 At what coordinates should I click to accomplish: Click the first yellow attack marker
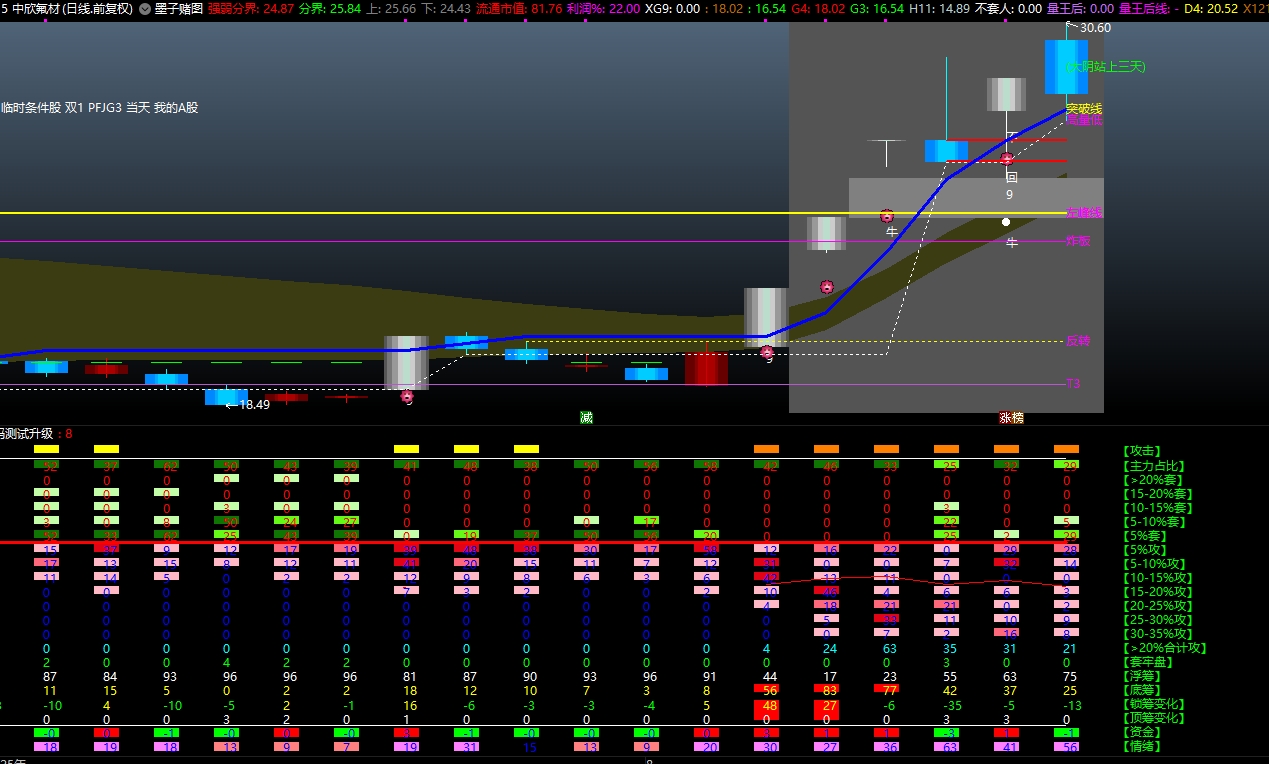[x=46, y=449]
